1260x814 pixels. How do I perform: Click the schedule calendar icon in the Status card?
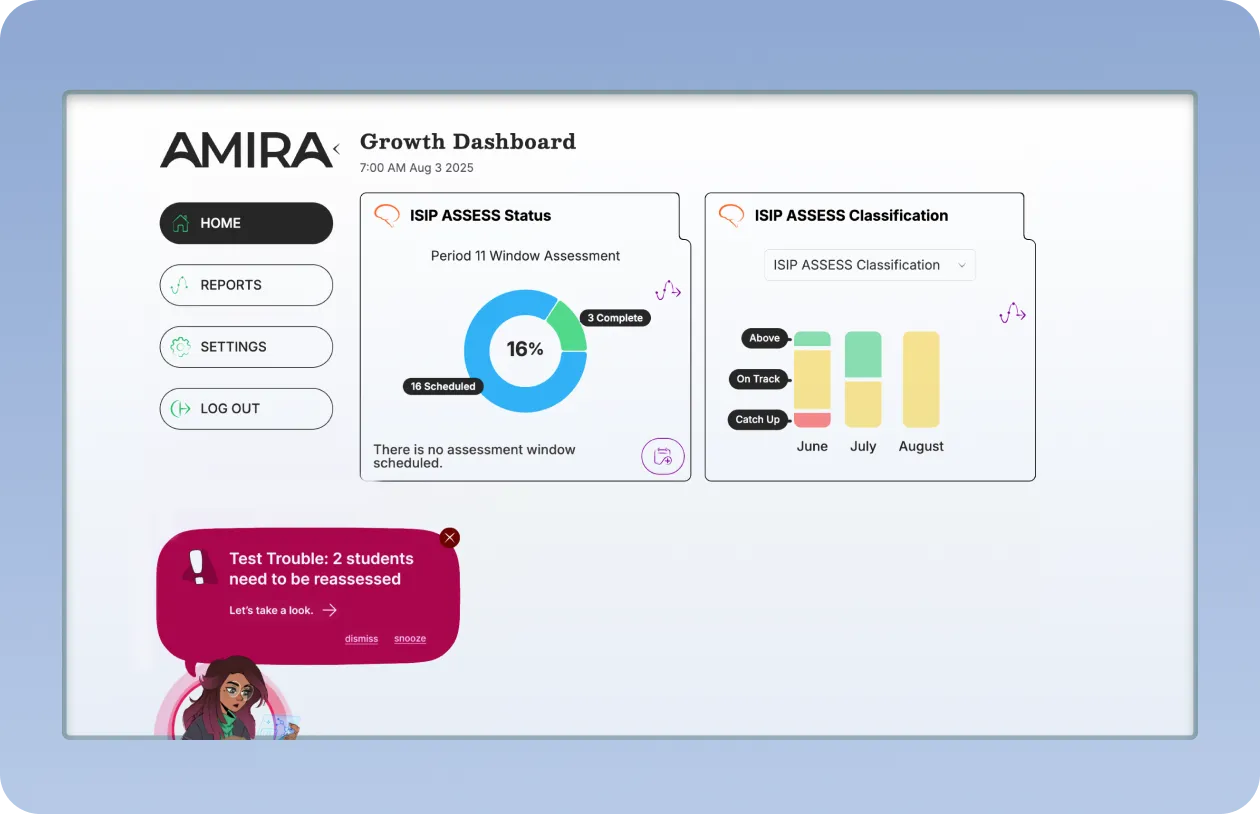pyautogui.click(x=663, y=458)
